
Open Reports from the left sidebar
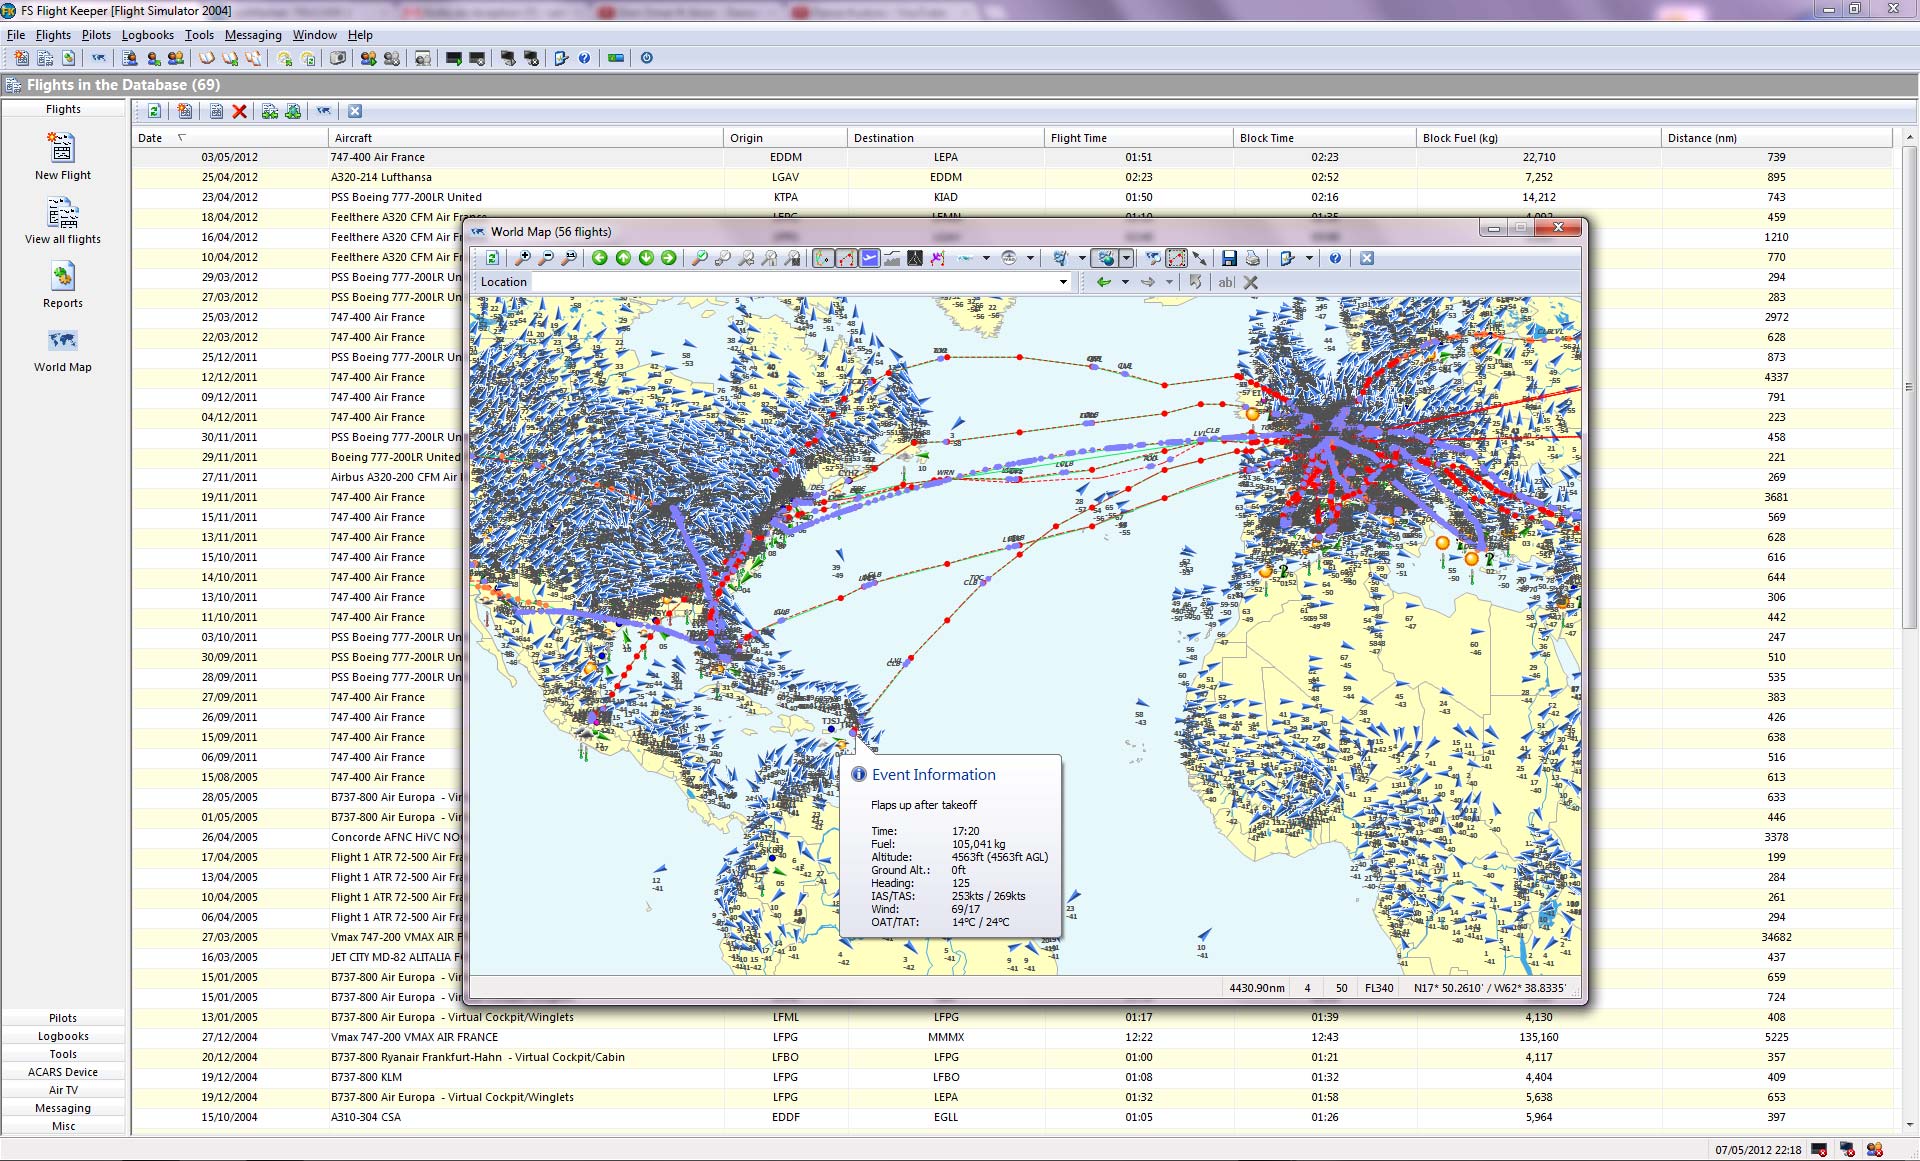[x=62, y=278]
